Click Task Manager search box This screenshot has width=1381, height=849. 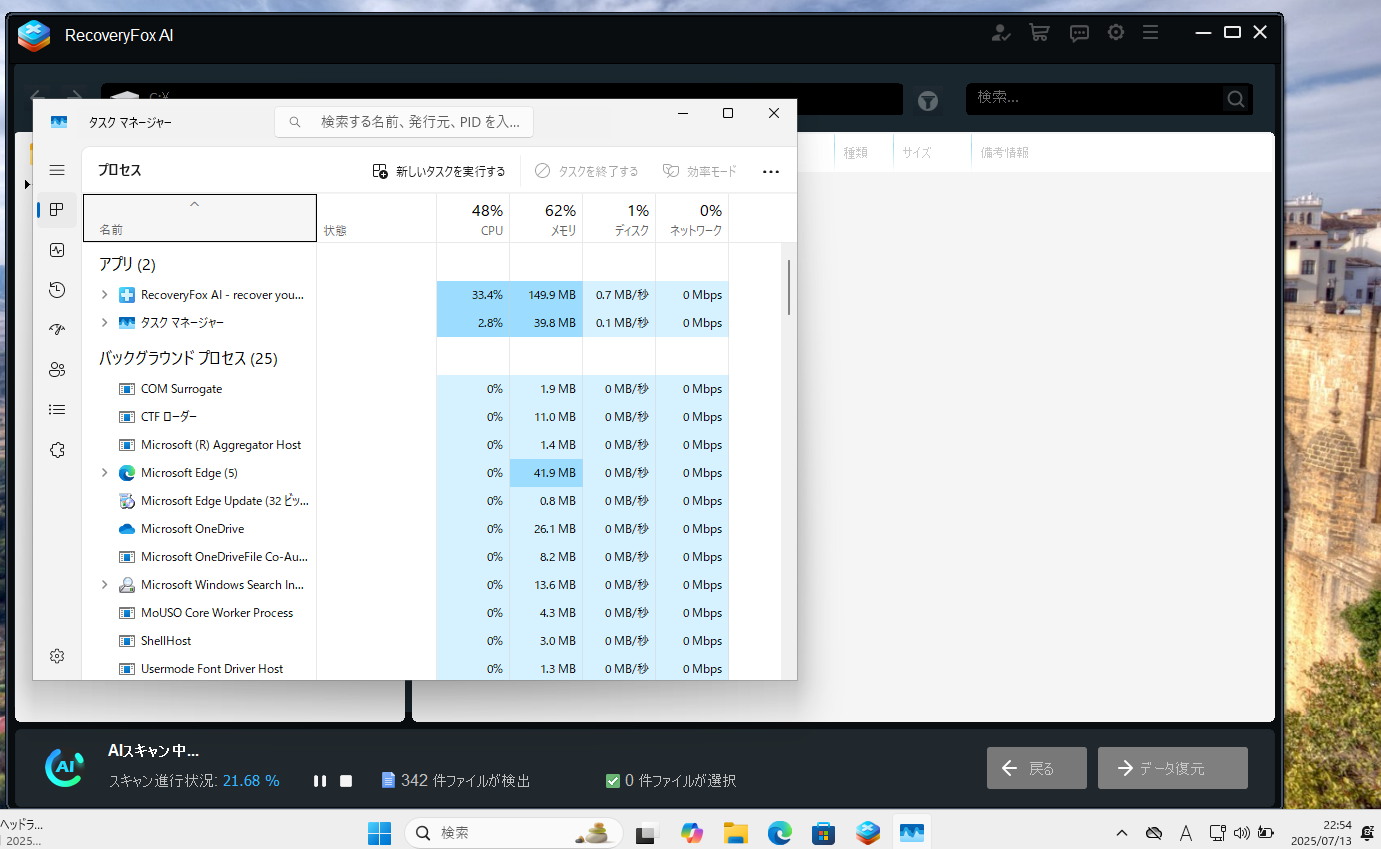coord(404,122)
